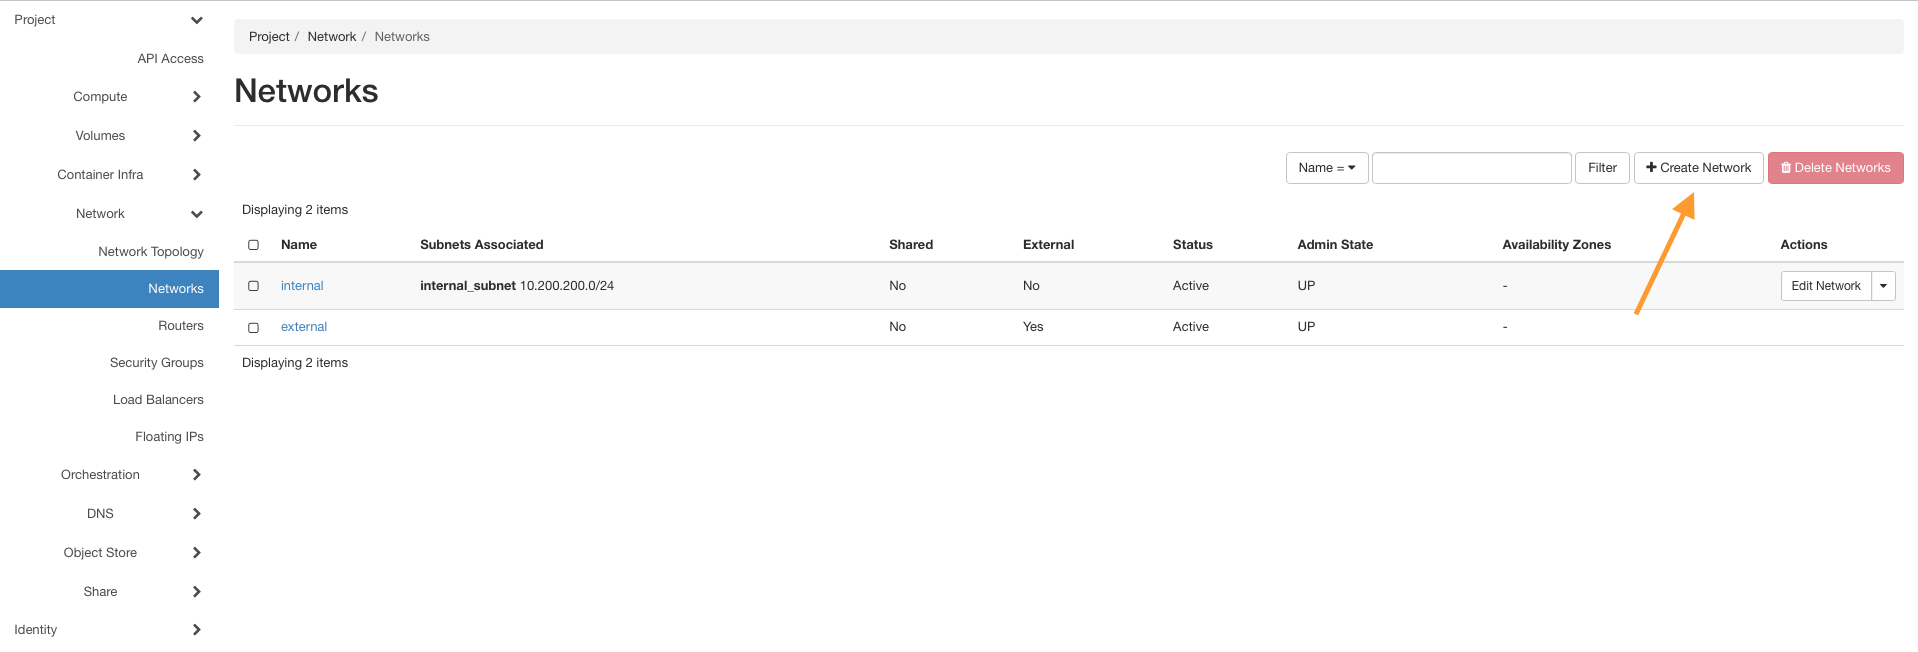This screenshot has width=1918, height=652.
Task: Expand the Object Store chevron
Action: [196, 553]
